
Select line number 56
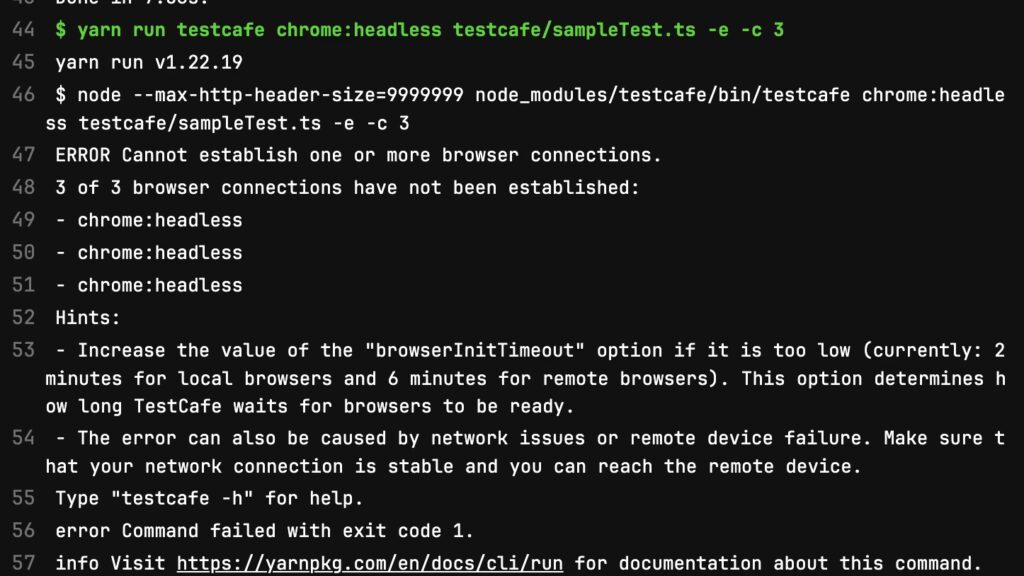pyautogui.click(x=24, y=531)
